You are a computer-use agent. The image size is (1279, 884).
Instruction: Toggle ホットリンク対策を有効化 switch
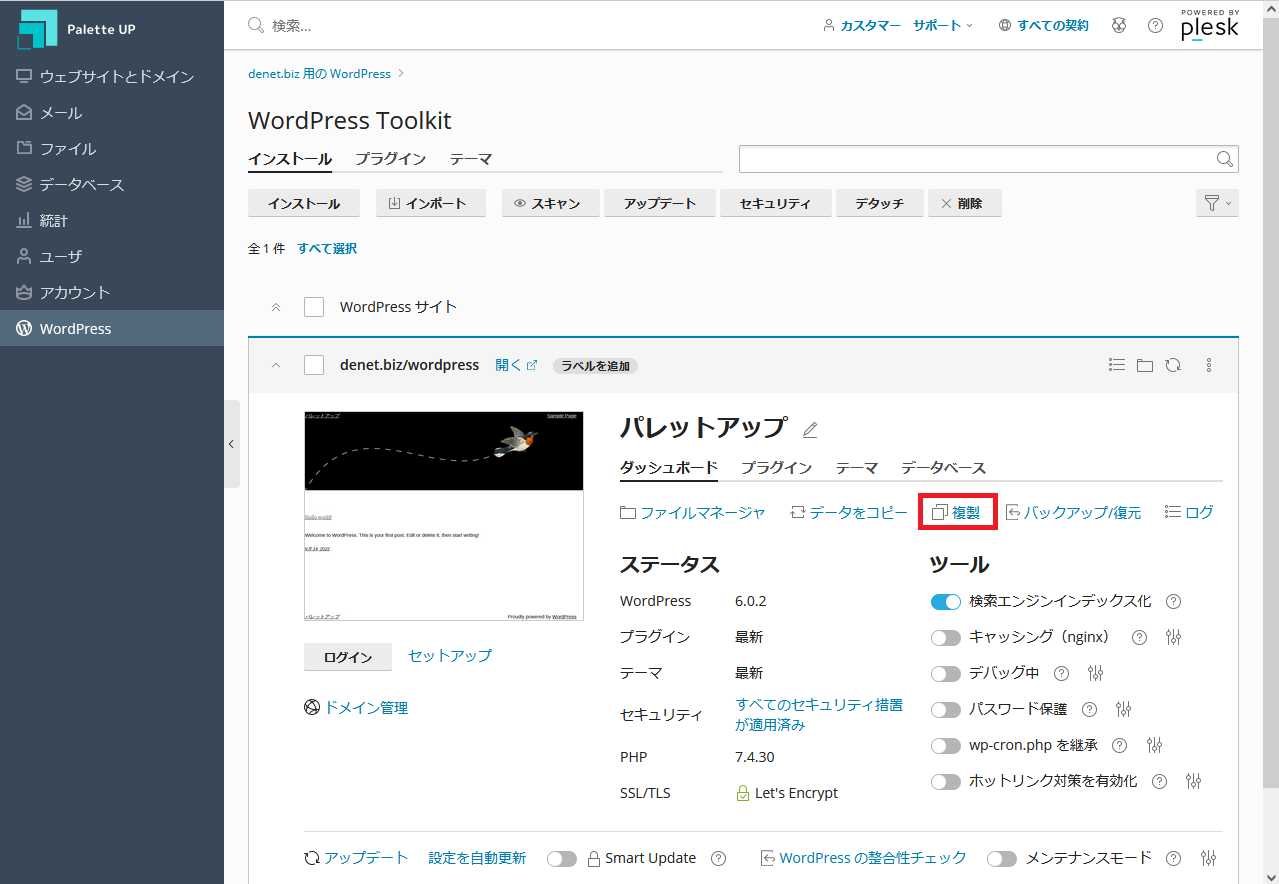(945, 781)
